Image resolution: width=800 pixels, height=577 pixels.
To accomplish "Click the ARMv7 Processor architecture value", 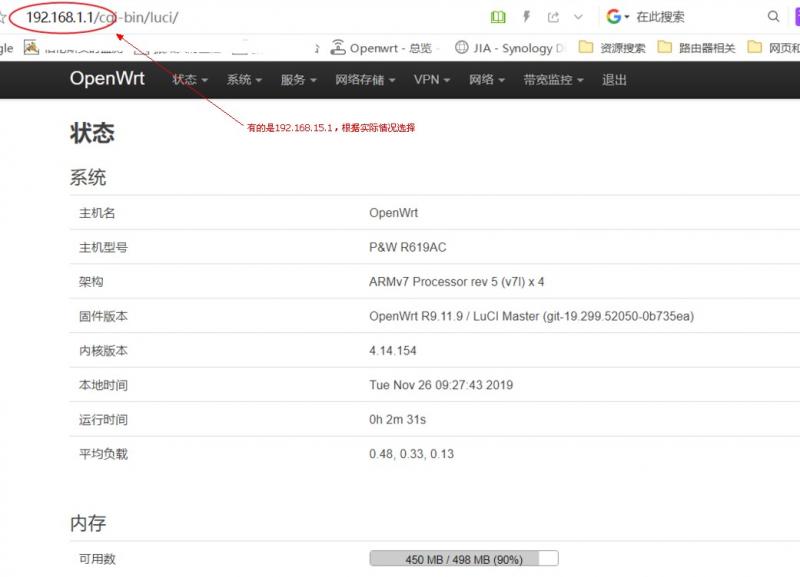I will (x=457, y=282).
